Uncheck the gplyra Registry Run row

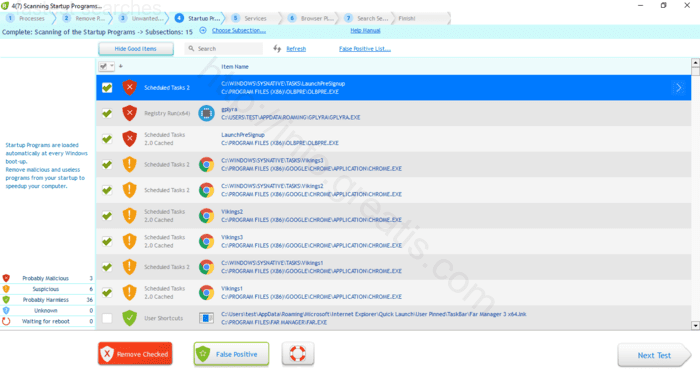pyautogui.click(x=107, y=113)
